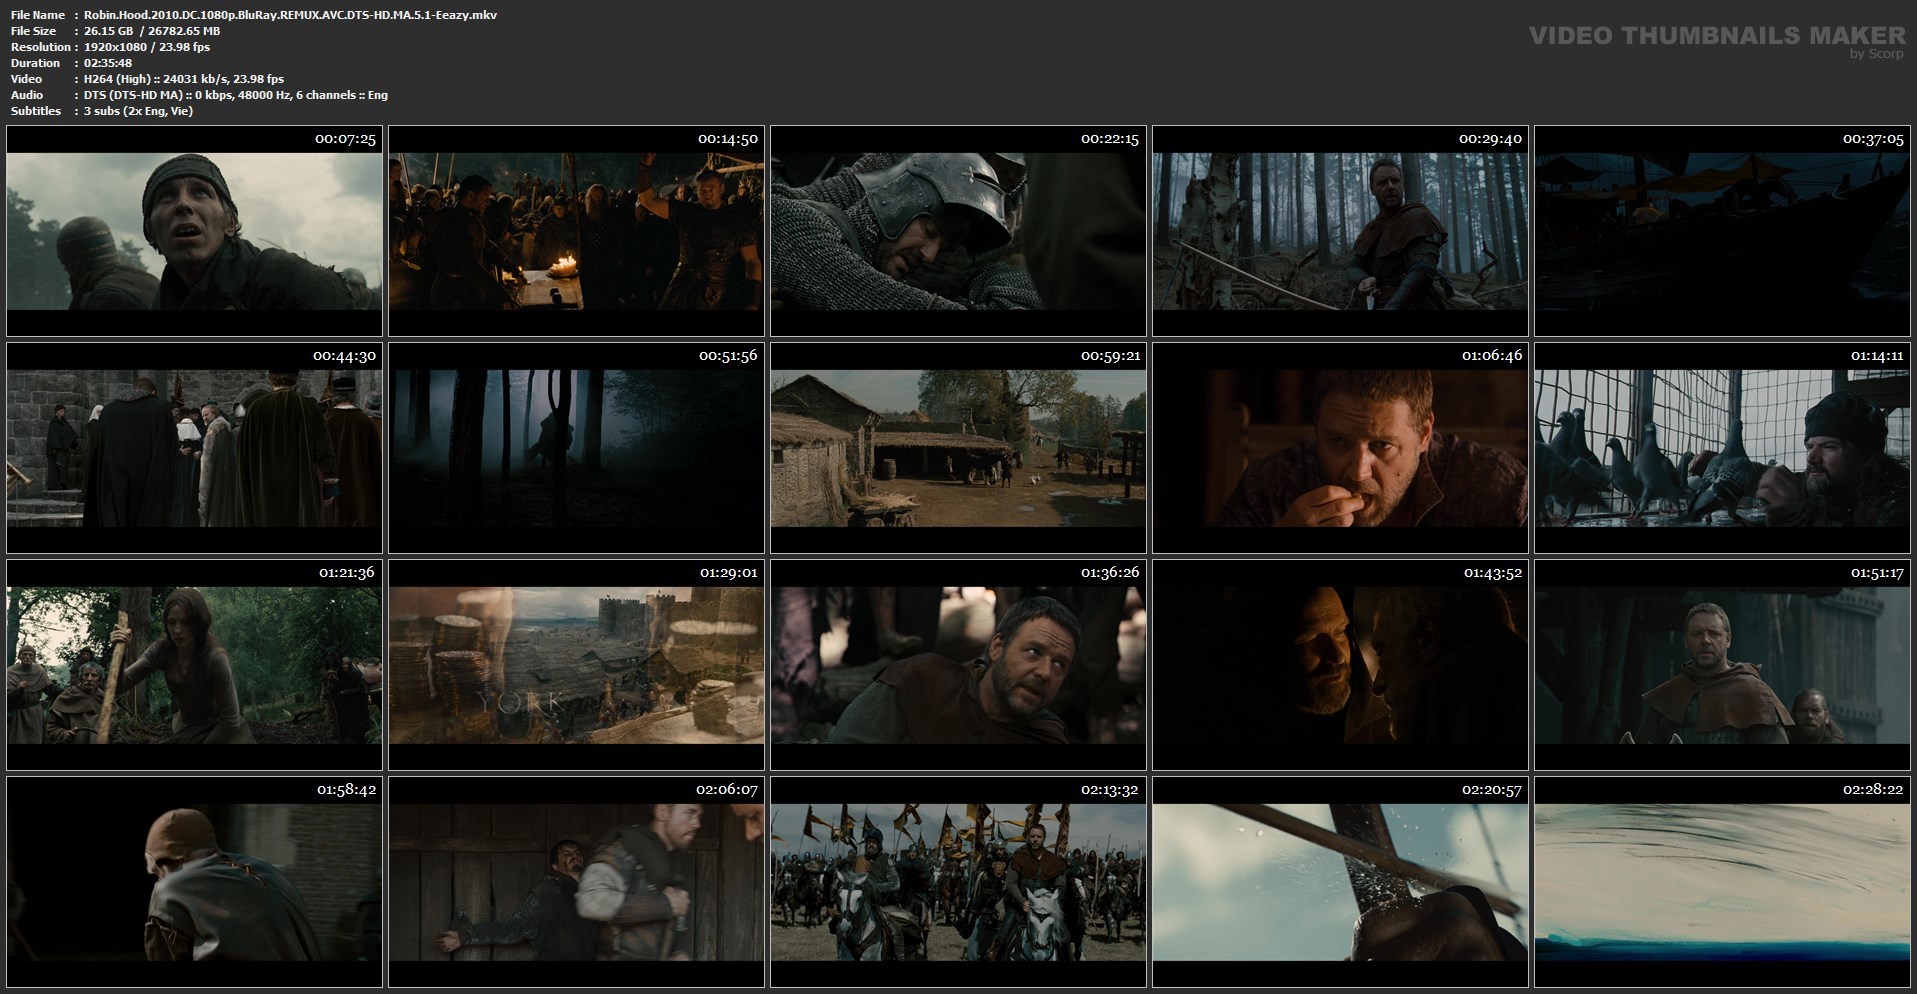Screen dimensions: 1917x994
Task: Click the resolution value 1920x1080 / 23.98 fps
Action: tap(147, 47)
